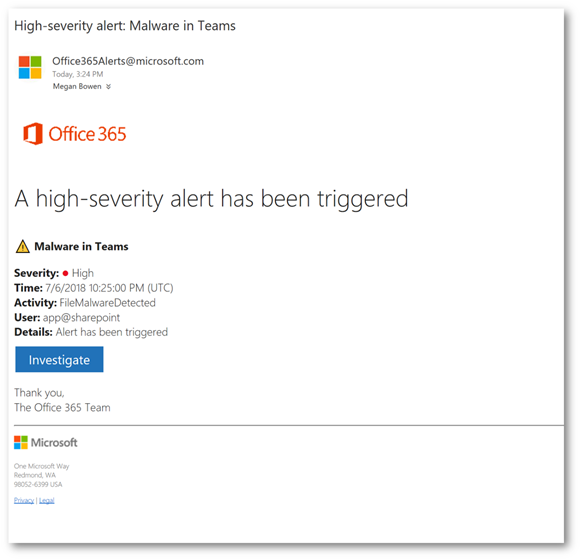Click the Today, 3:24 PM timestamp

(x=78, y=74)
